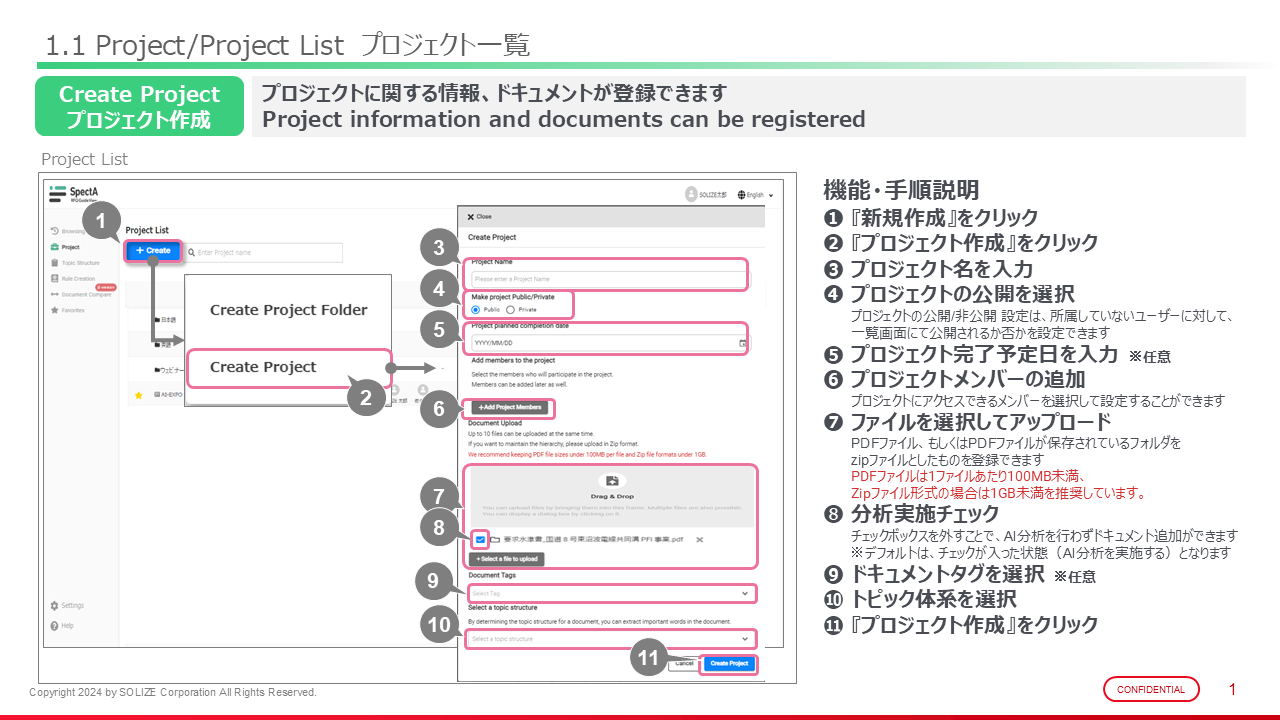1280x720 pixels.
Task: Expand the English language dropdown arrow
Action: (771, 195)
